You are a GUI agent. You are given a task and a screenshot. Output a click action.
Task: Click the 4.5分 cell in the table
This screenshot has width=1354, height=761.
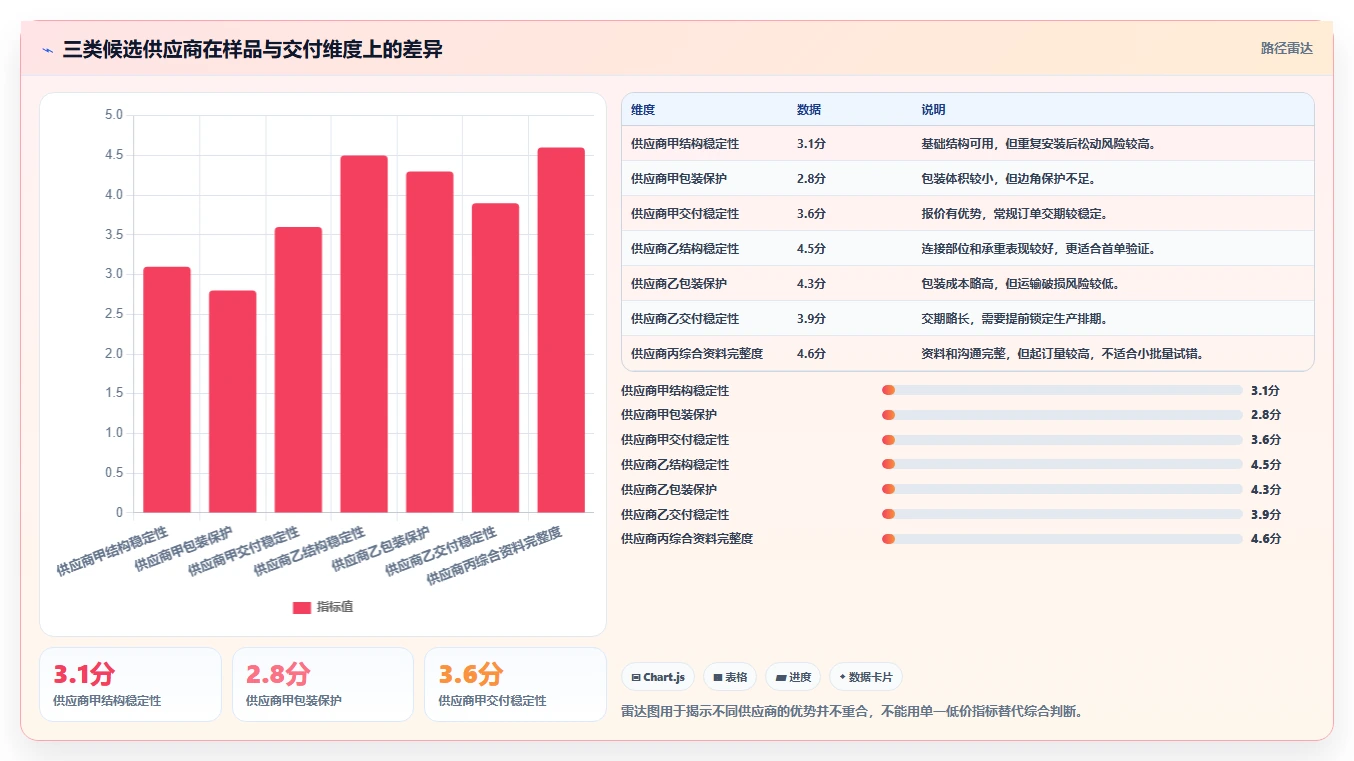click(811, 248)
